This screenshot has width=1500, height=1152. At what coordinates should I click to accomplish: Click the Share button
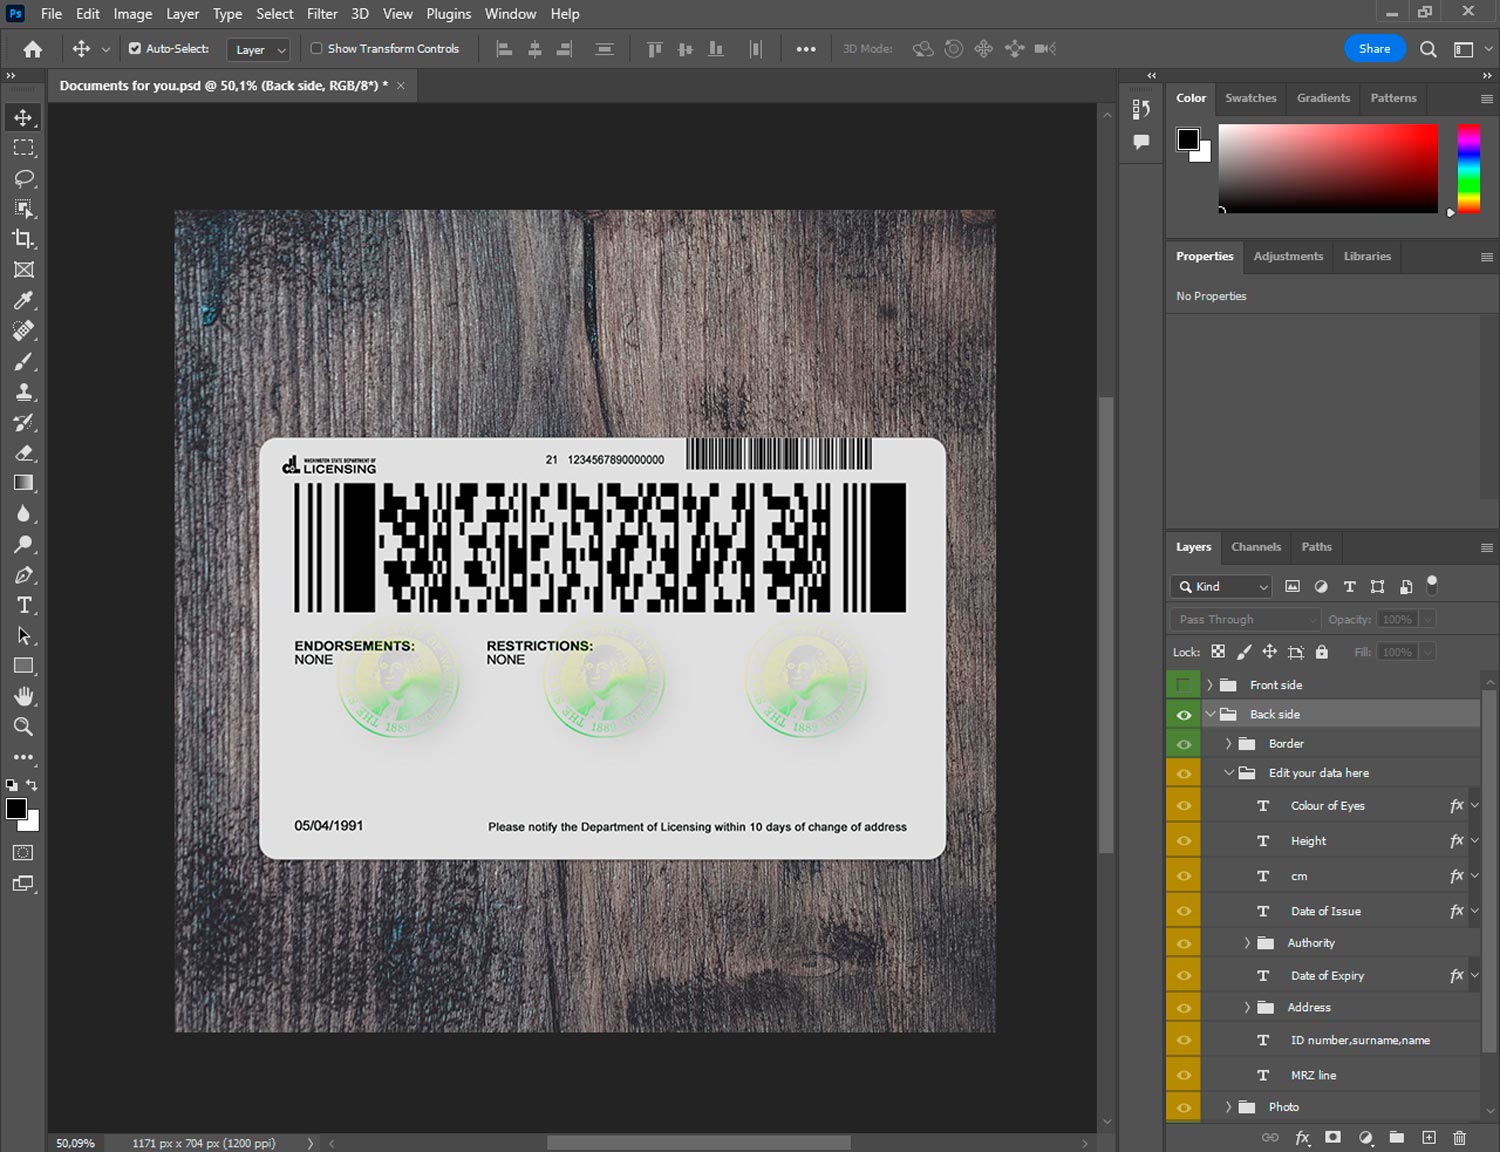coord(1374,48)
